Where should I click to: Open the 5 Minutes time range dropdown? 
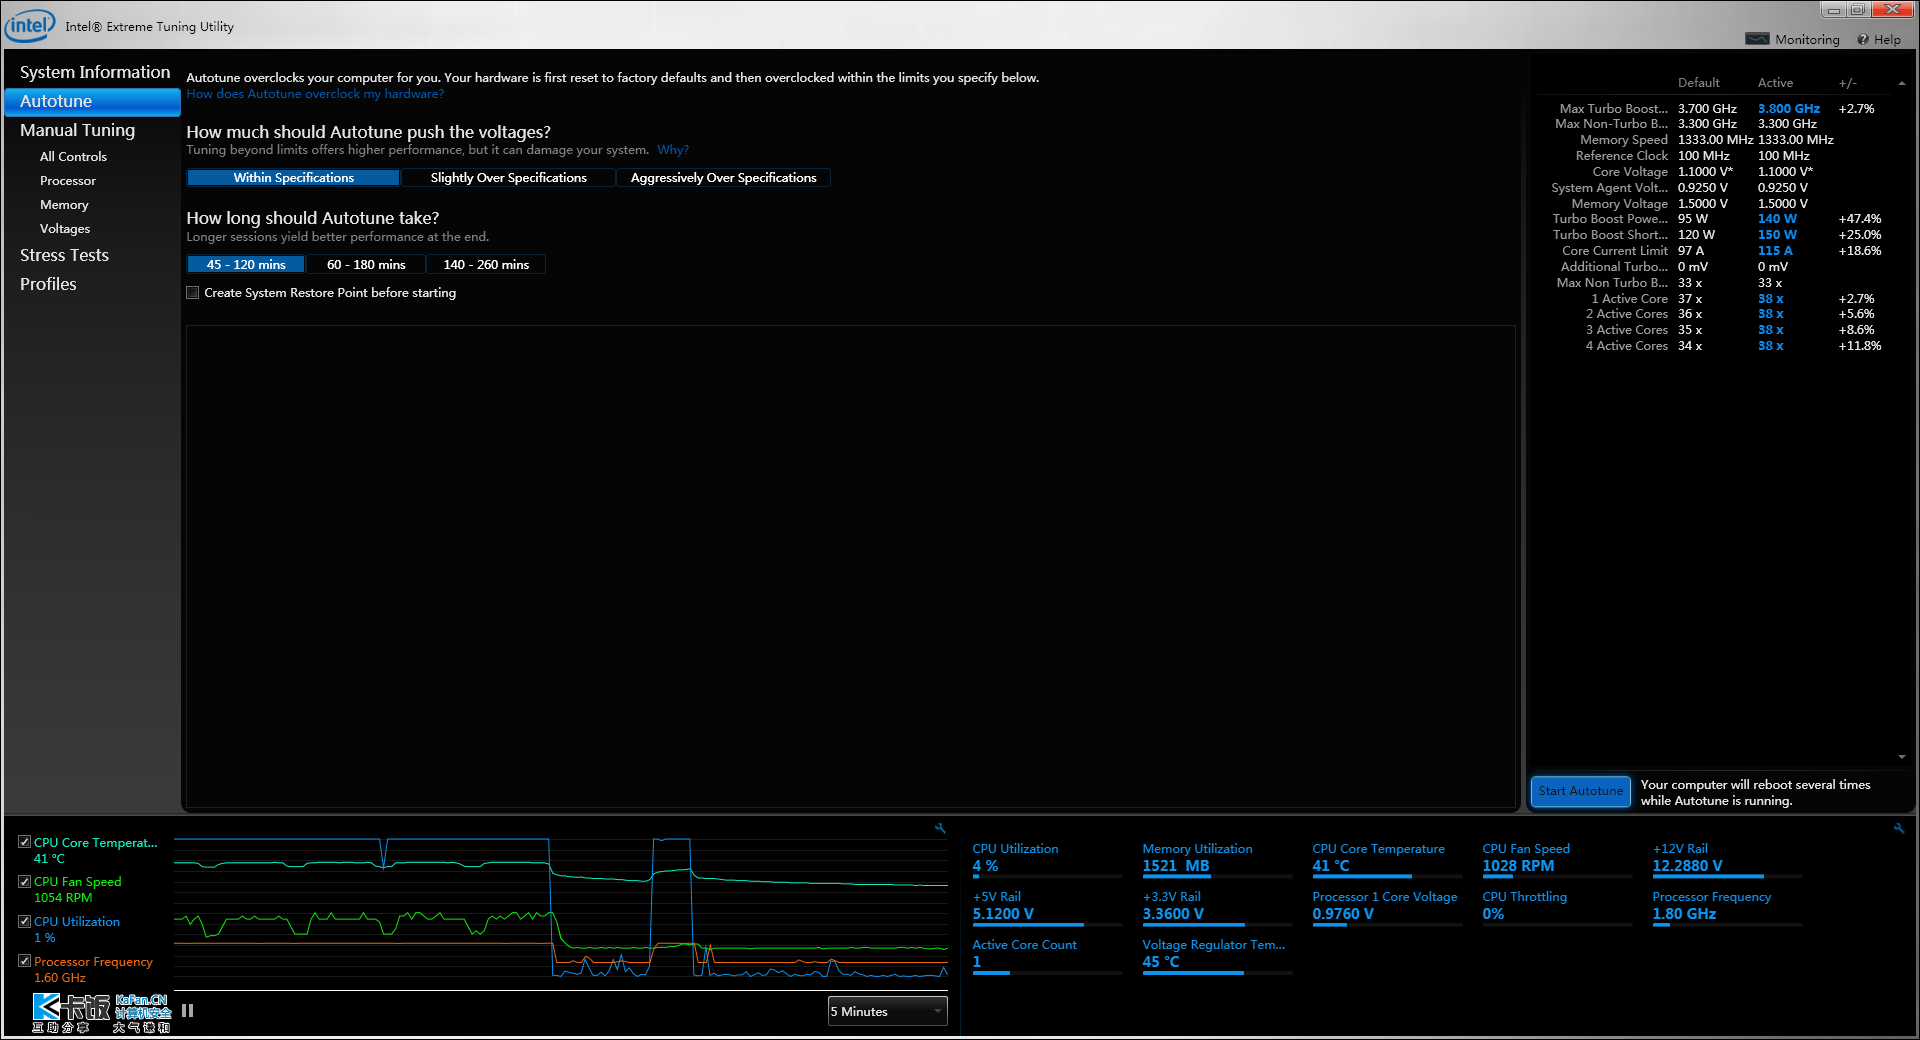[887, 1012]
